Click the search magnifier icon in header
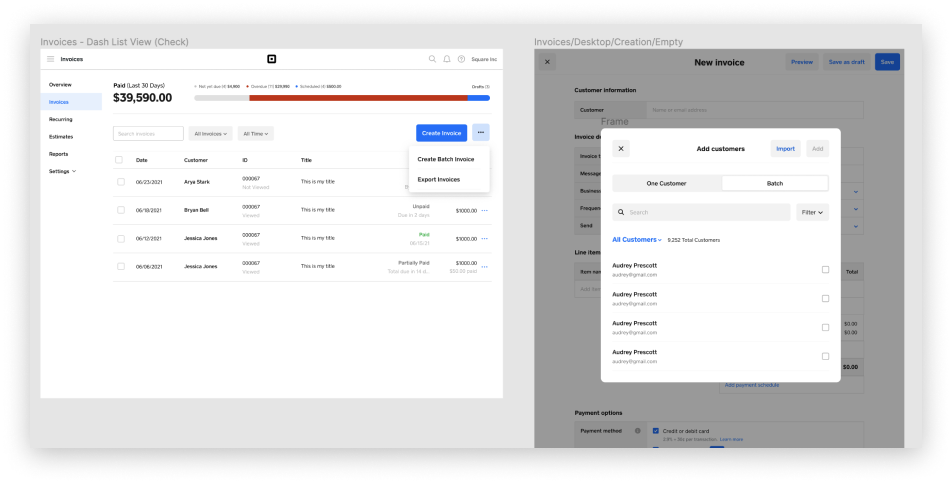Image resolution: width=952 pixels, height=484 pixels. [x=432, y=59]
